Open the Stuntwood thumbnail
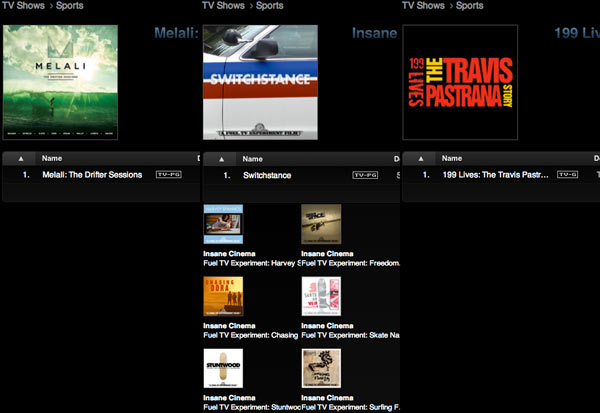The image size is (600, 413). click(x=223, y=368)
